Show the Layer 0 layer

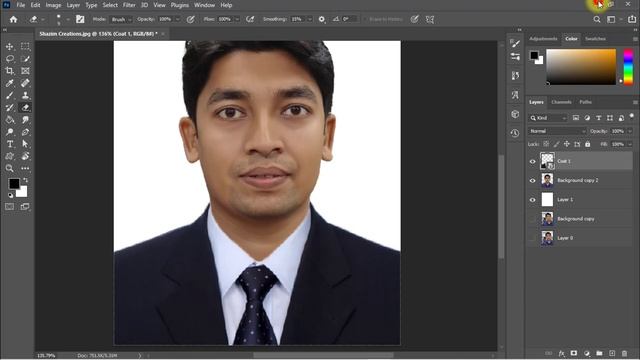(x=532, y=238)
